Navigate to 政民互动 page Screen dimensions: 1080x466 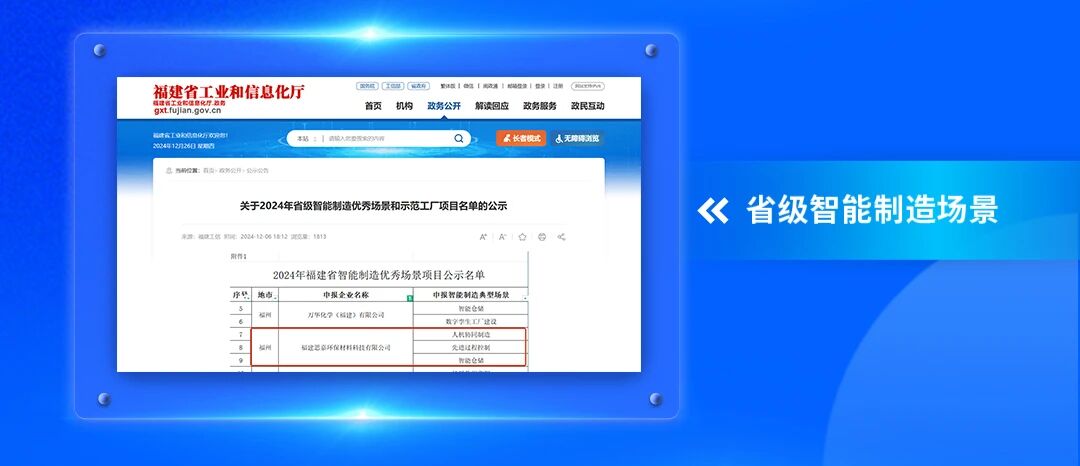[588, 106]
